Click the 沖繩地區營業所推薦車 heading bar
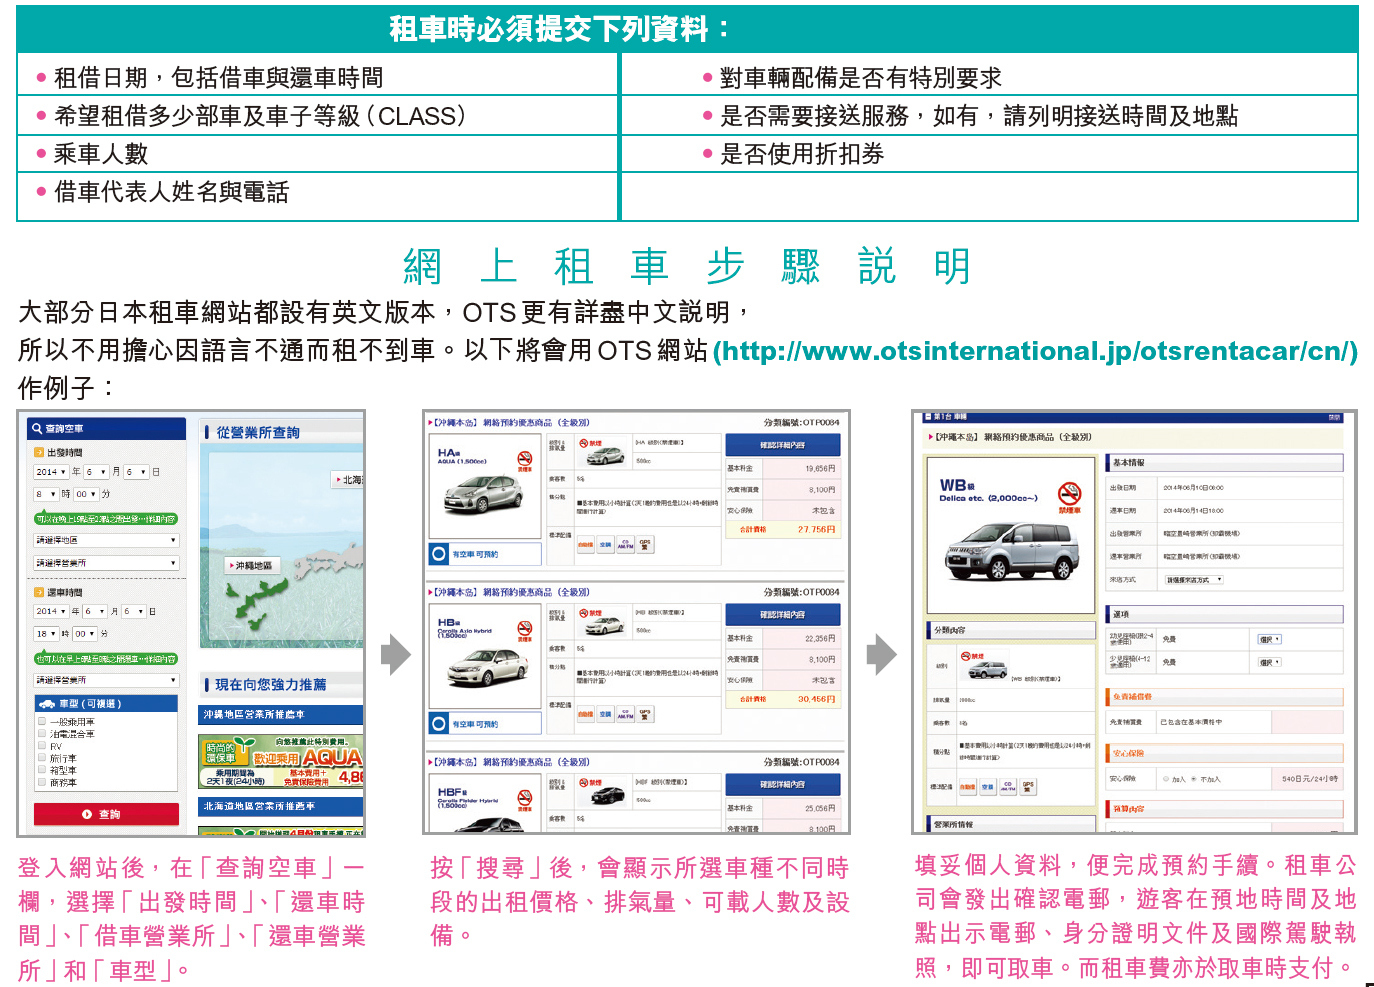 point(281,715)
